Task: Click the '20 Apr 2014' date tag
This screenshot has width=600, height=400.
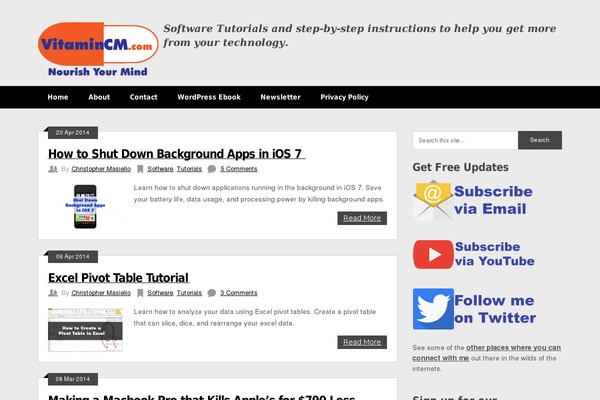Action: pos(73,133)
